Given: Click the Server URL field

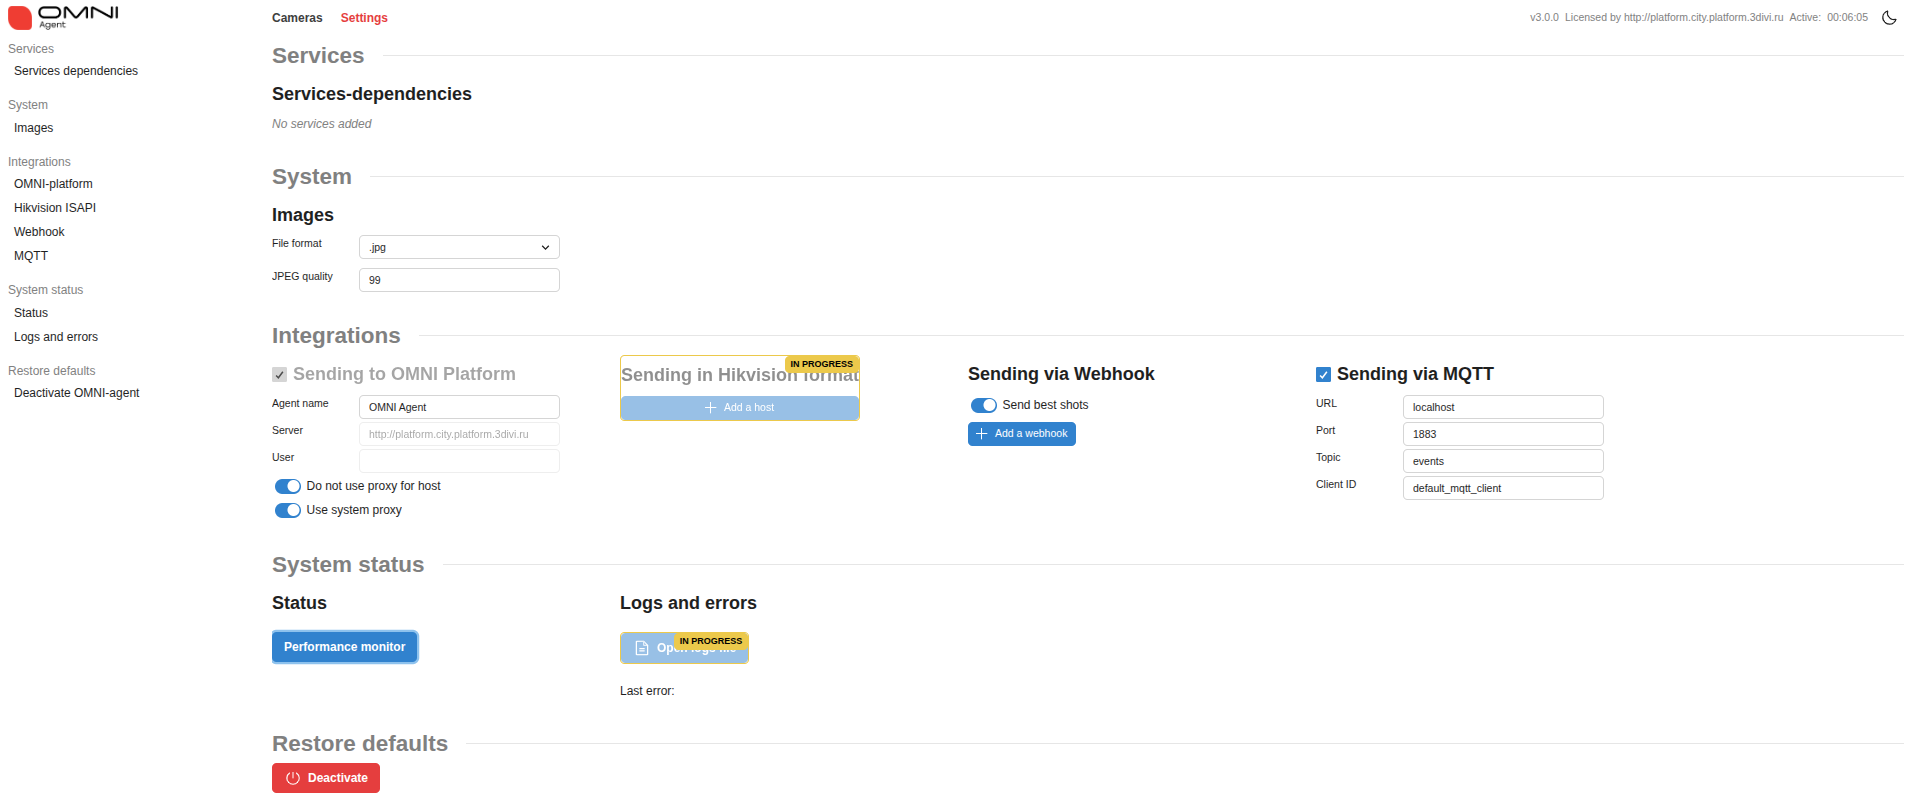Looking at the screenshot, I should (459, 434).
